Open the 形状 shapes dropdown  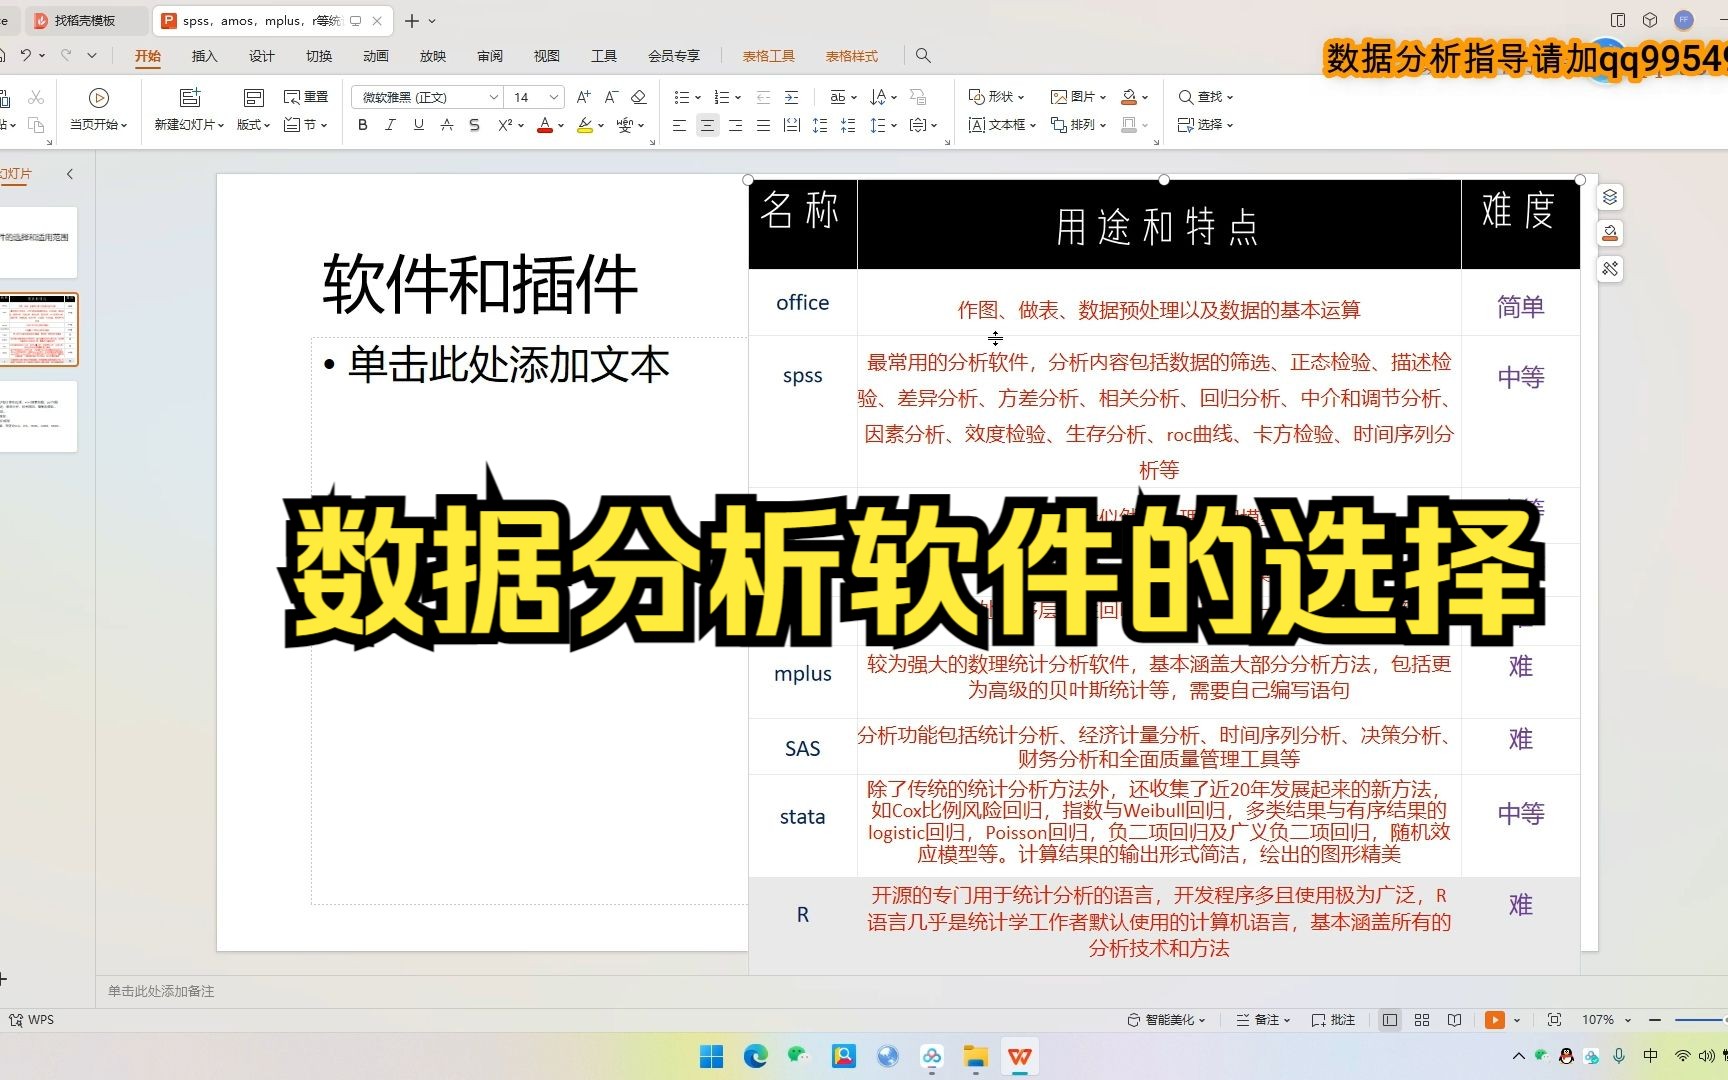click(x=996, y=97)
